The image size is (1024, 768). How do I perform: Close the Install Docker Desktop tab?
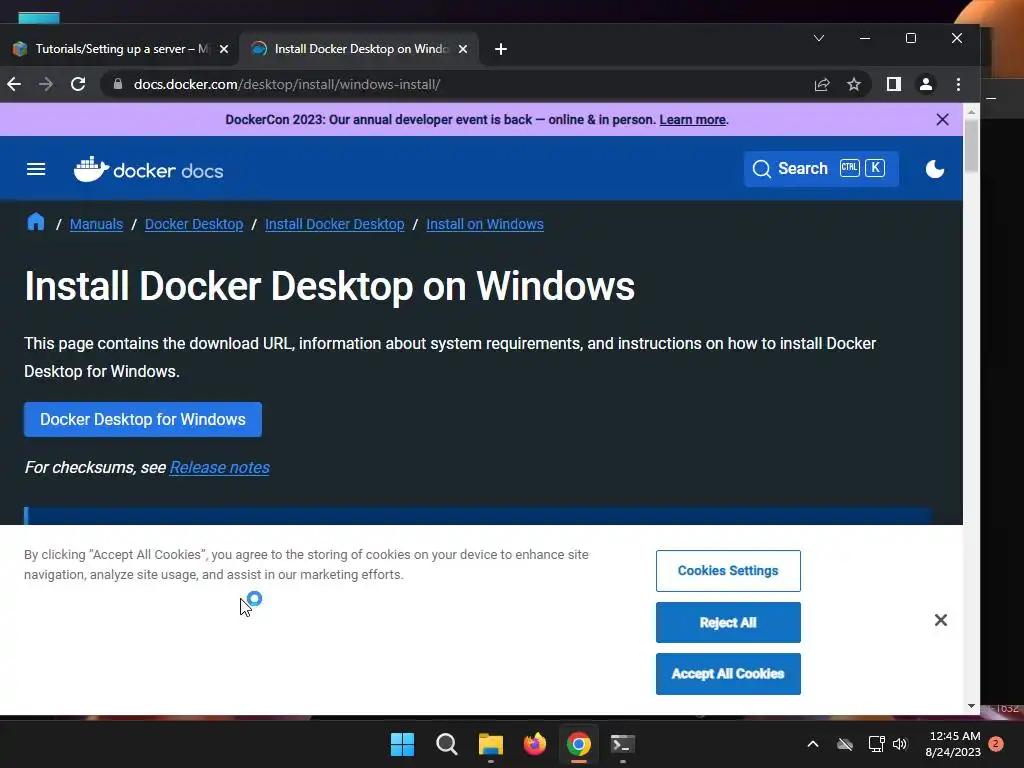(463, 49)
